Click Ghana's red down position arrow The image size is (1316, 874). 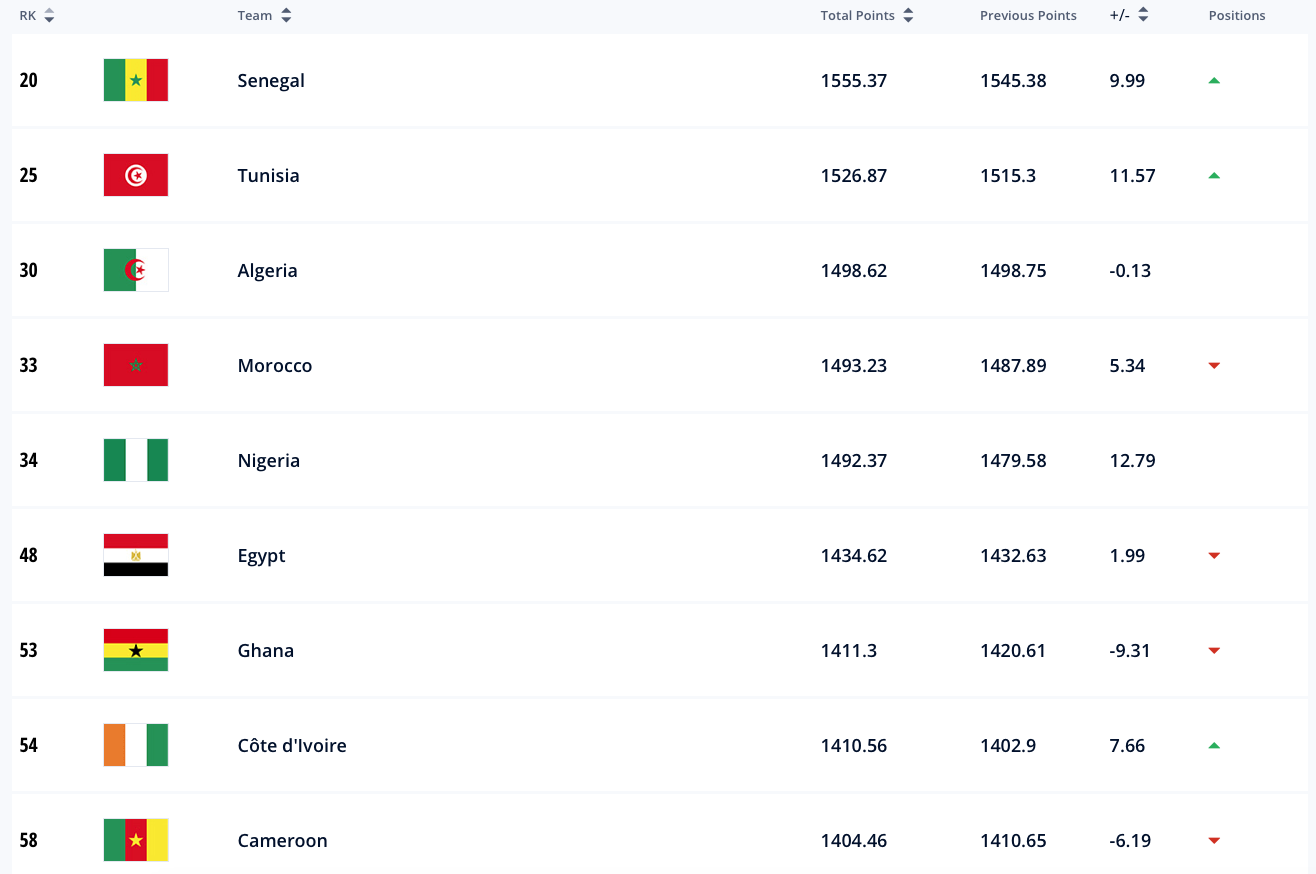point(1214,651)
